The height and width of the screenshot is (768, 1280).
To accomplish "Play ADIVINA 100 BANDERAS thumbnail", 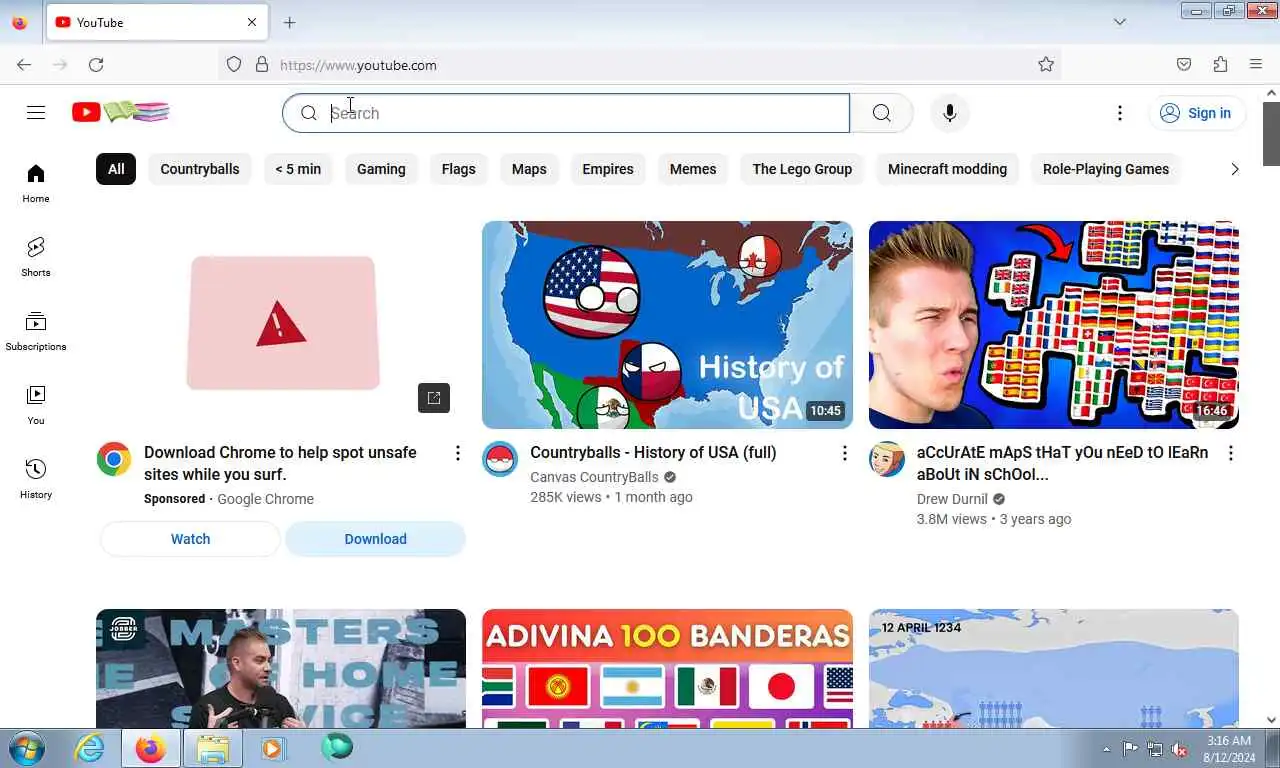I will click(667, 668).
